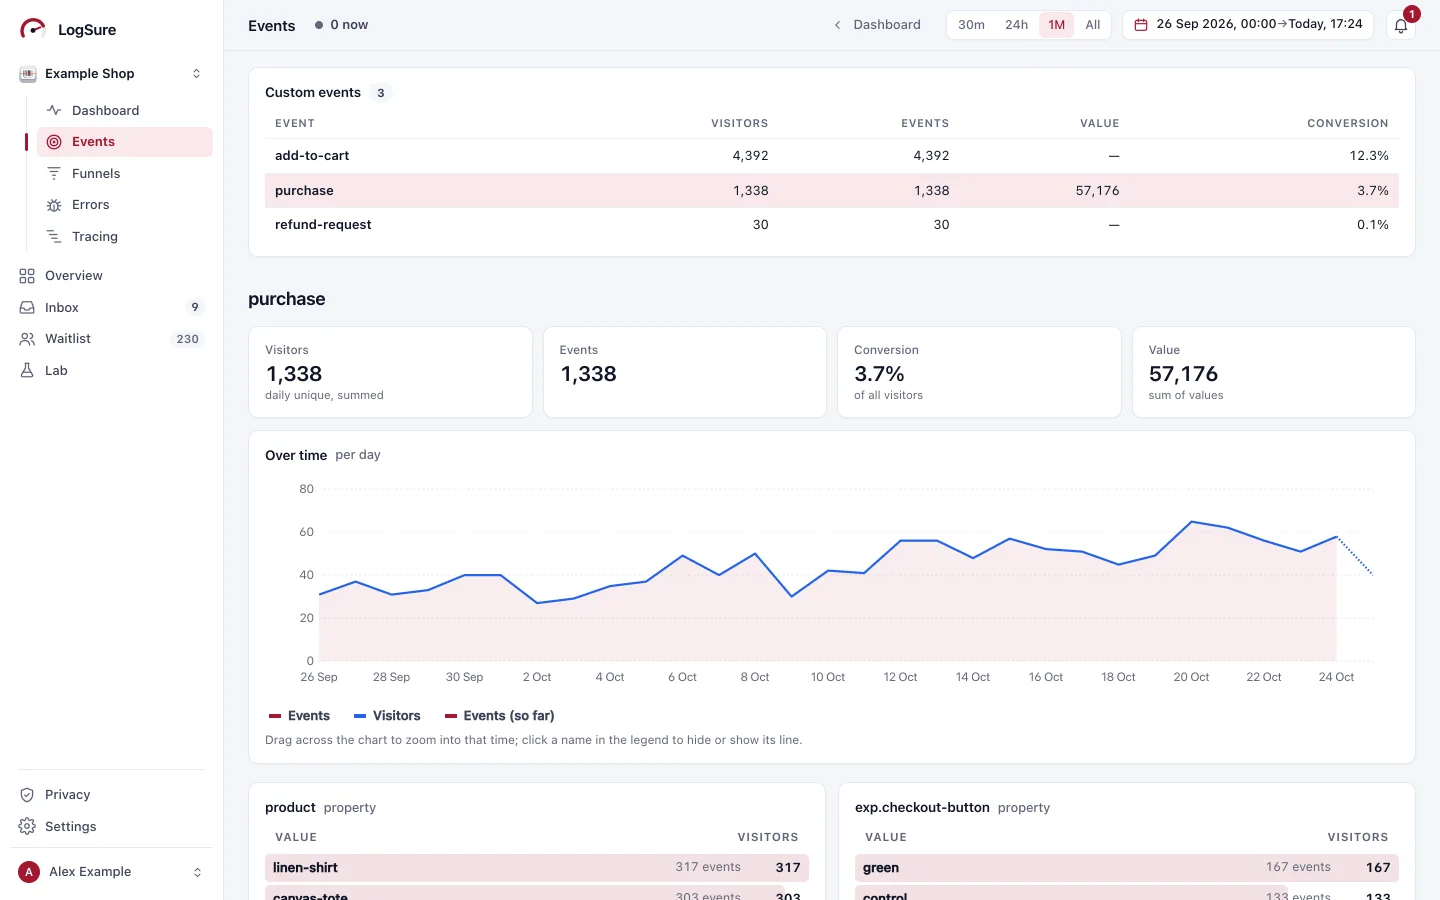This screenshot has height=900, width=1440.
Task: Open the Alex Example account menu chevron
Action: [197, 872]
